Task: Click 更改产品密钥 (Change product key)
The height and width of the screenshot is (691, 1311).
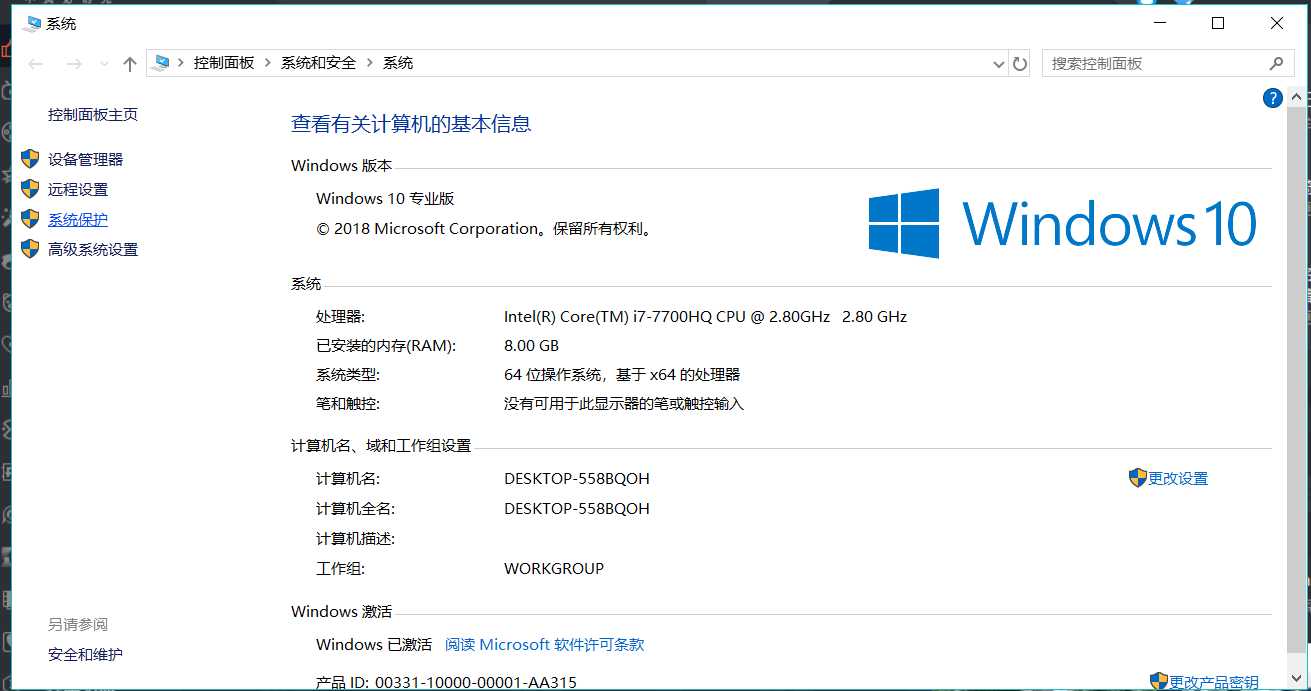Action: coord(1214,683)
